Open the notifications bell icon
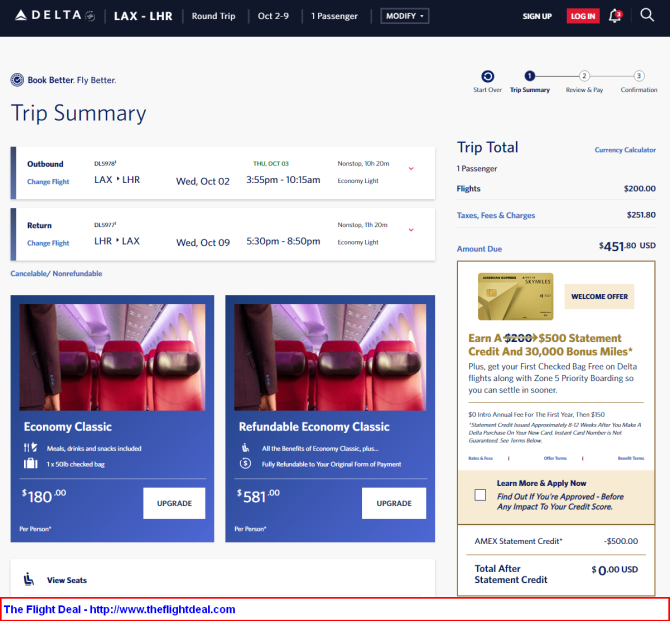Screen dimensions: 670x621 pos(615,16)
